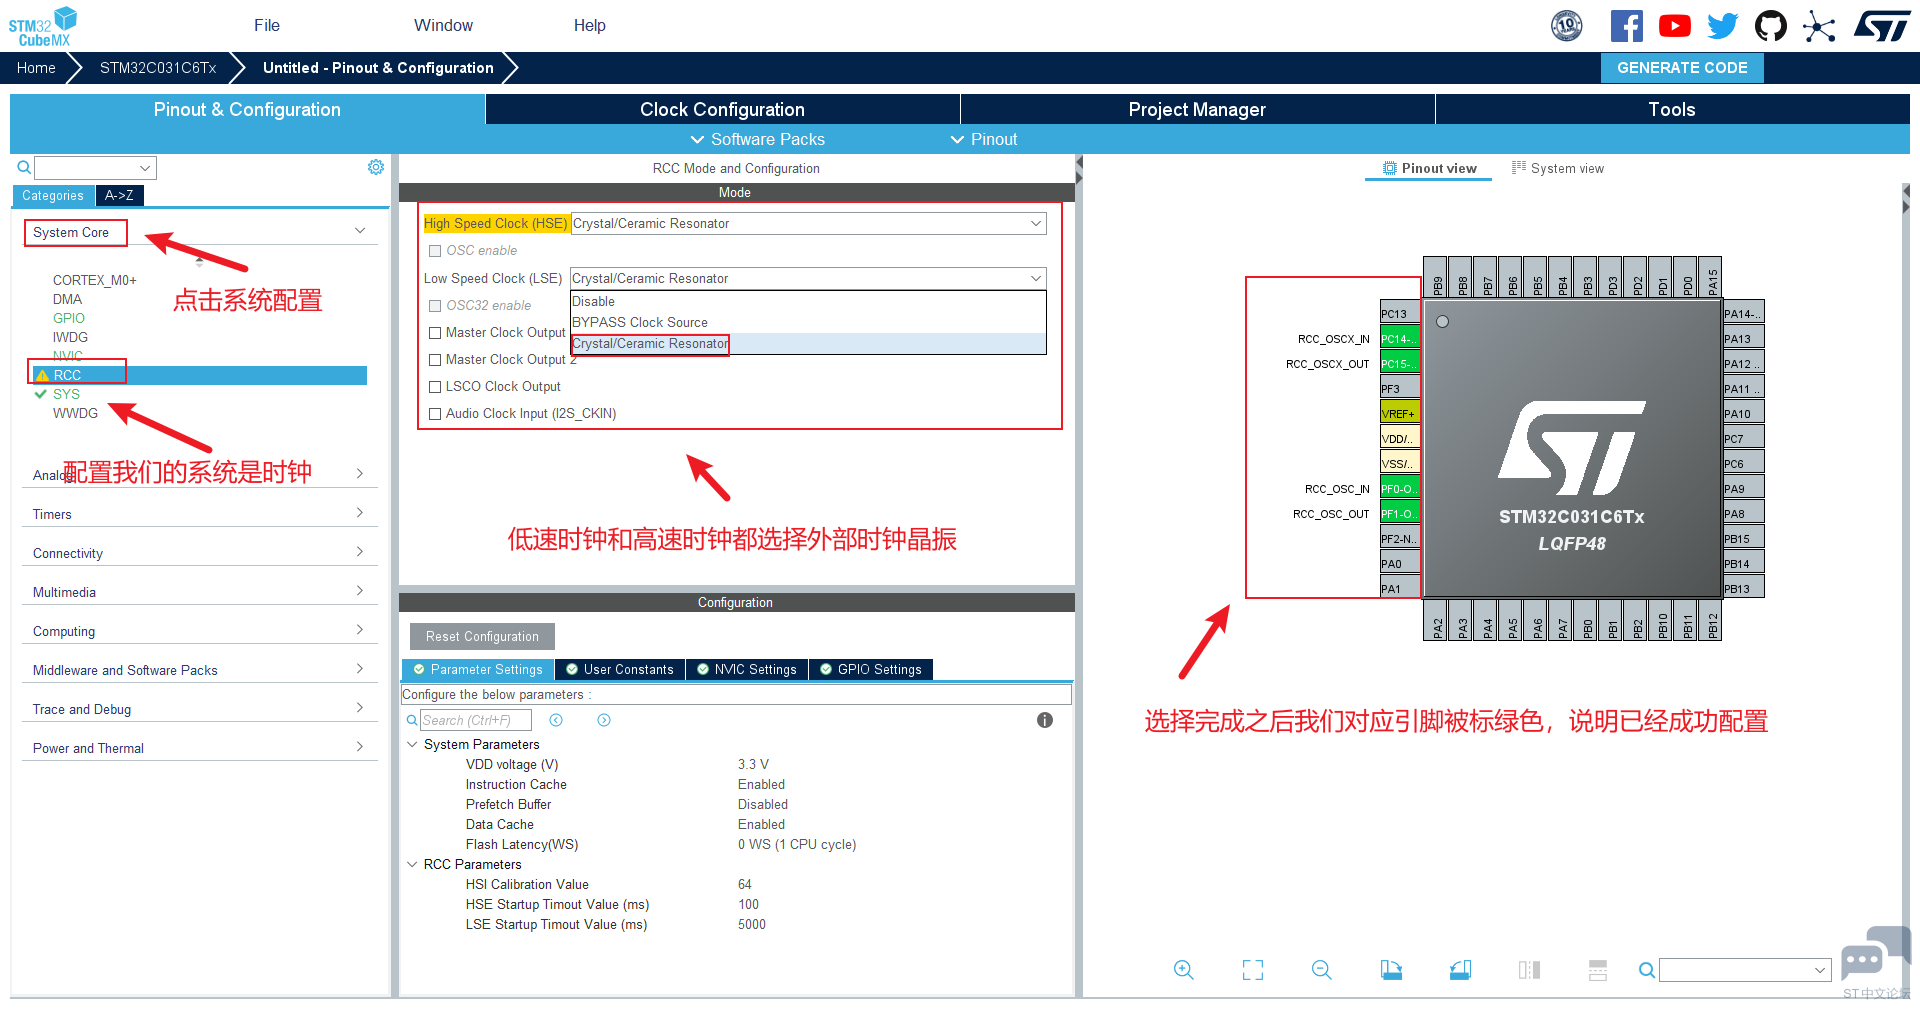Screen dimensions: 1920x1009
Task: Open the Help menu
Action: click(590, 26)
